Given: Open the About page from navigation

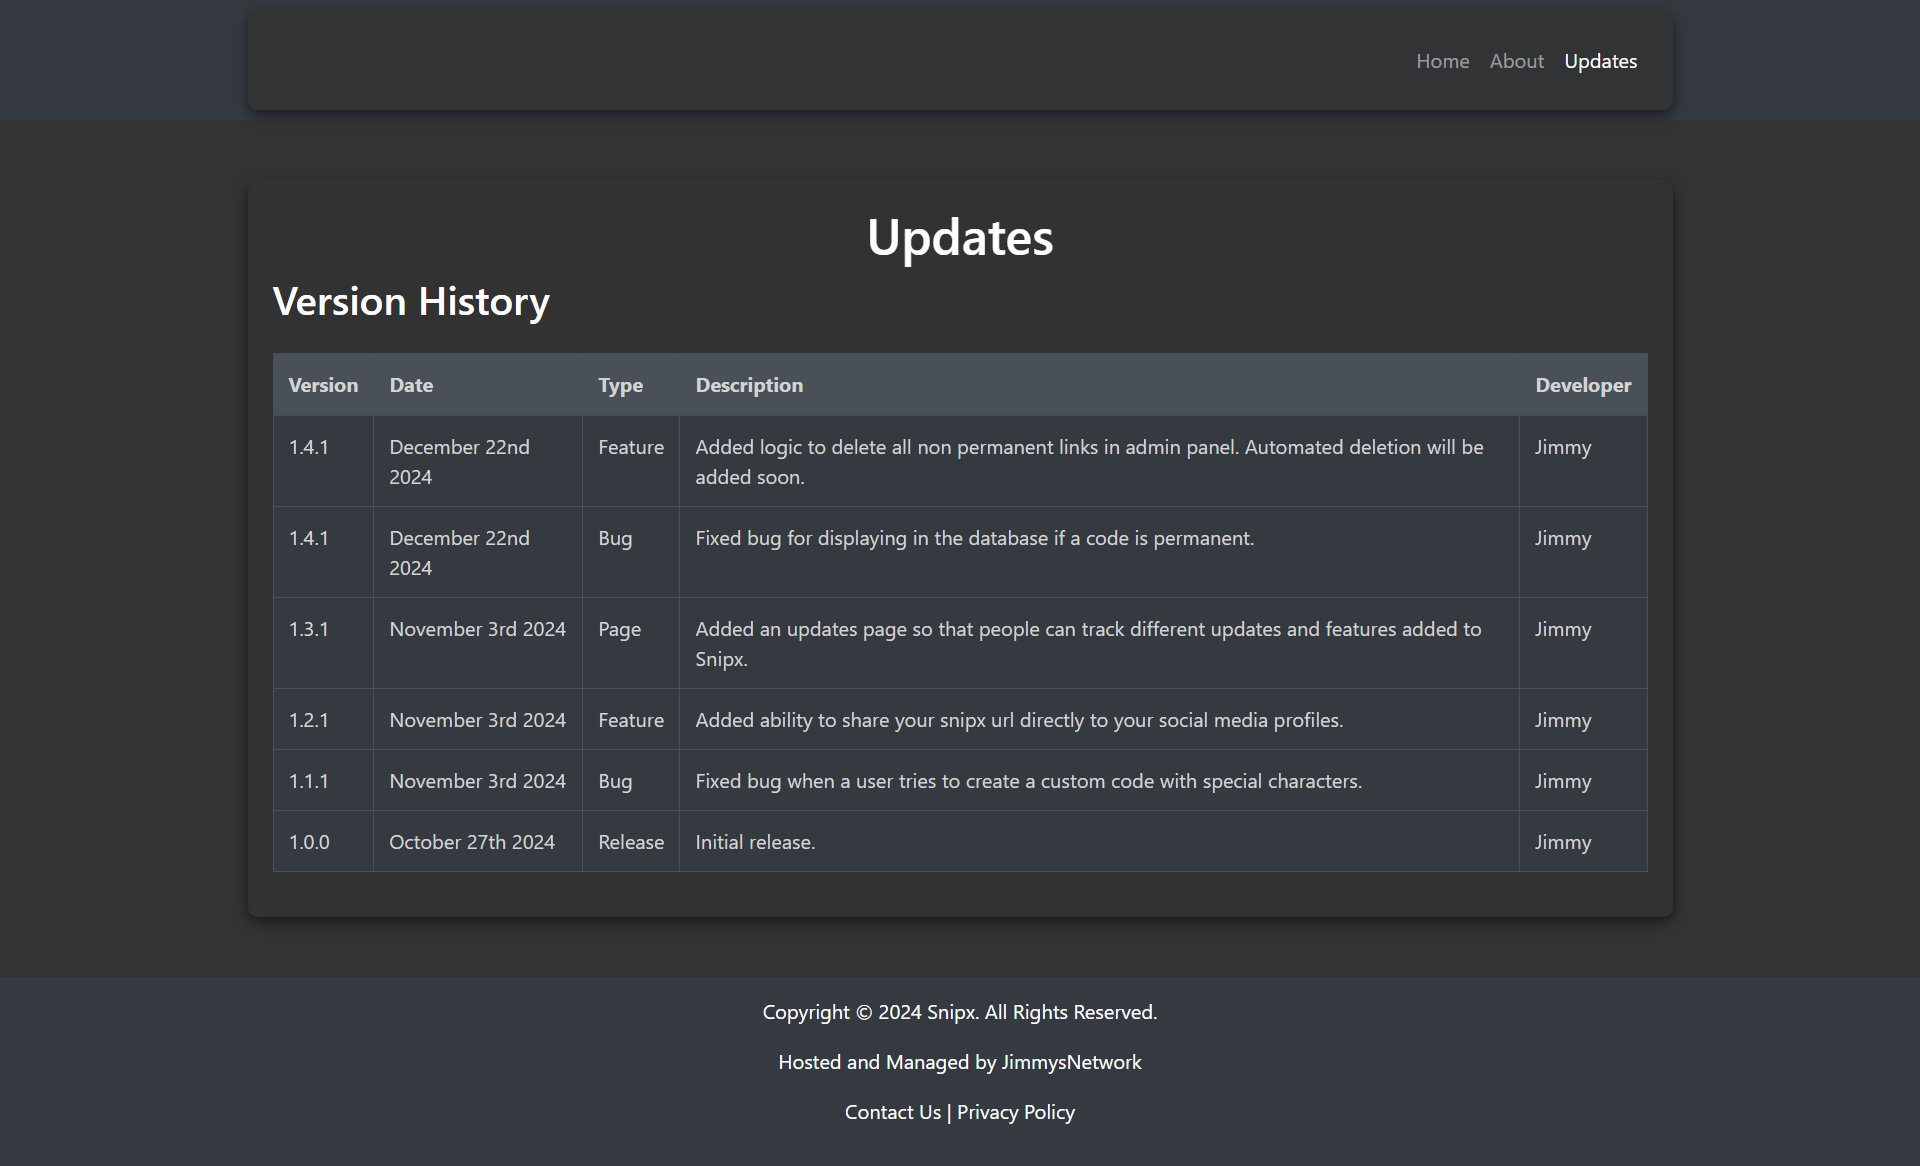Looking at the screenshot, I should [x=1516, y=61].
